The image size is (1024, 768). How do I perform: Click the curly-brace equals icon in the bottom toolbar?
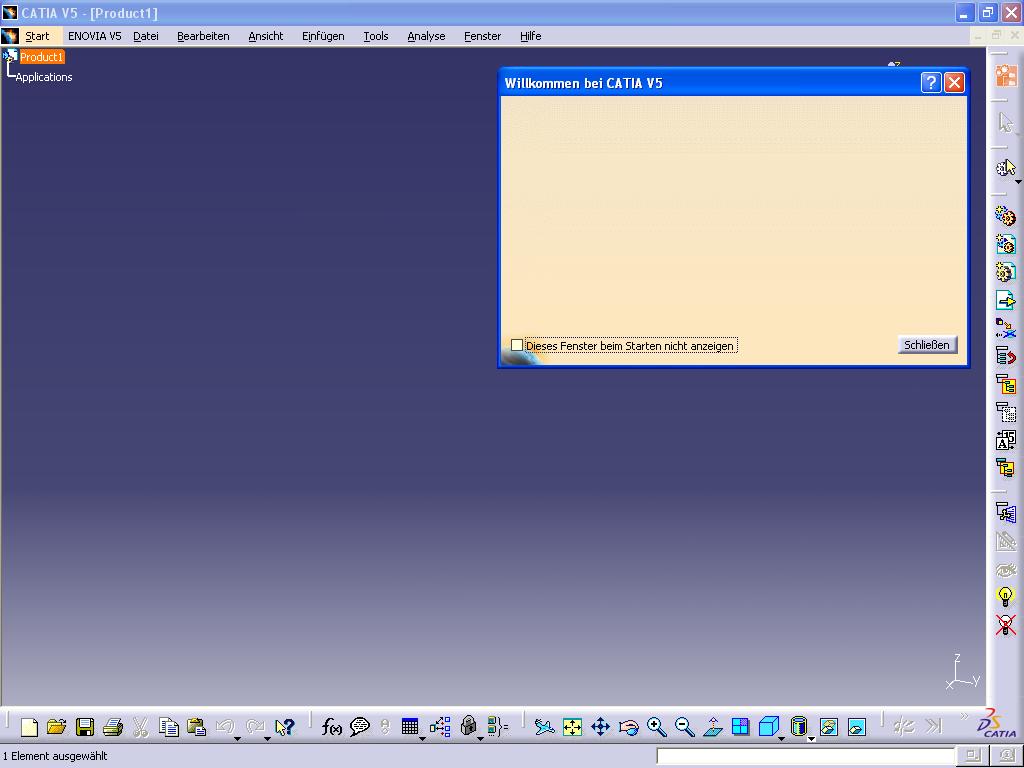point(498,727)
